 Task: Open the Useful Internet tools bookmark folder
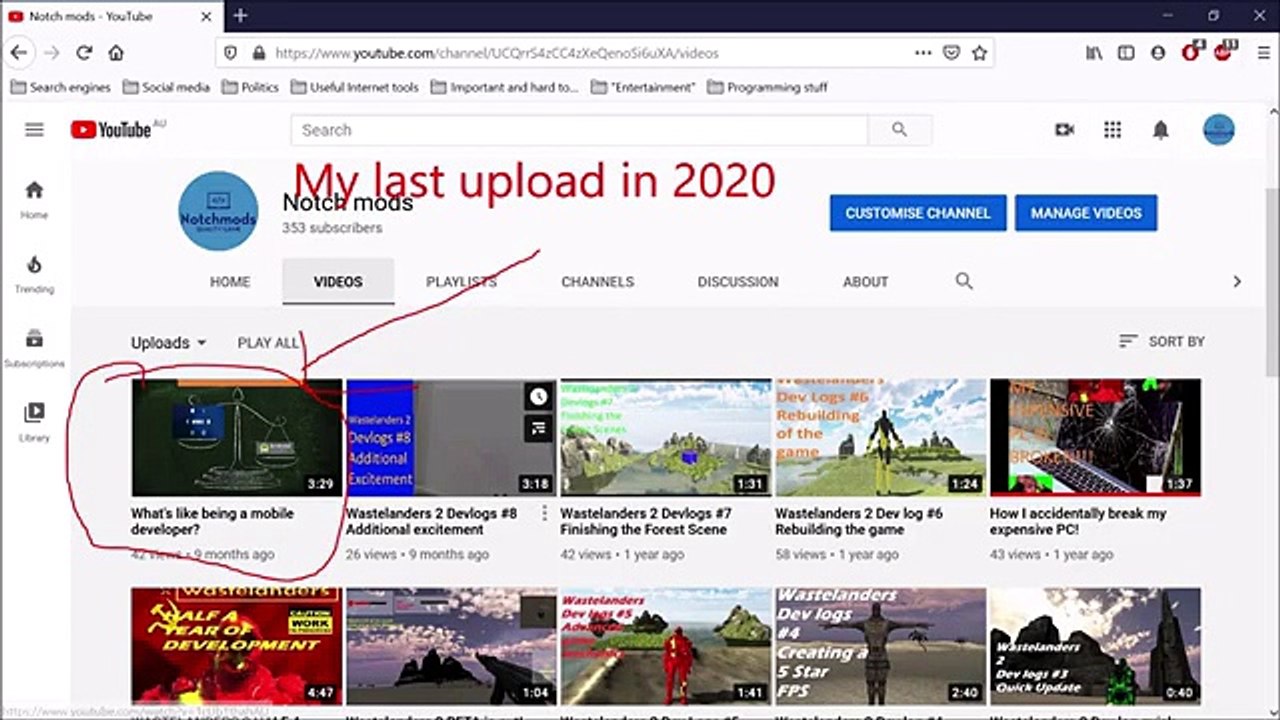tap(355, 87)
